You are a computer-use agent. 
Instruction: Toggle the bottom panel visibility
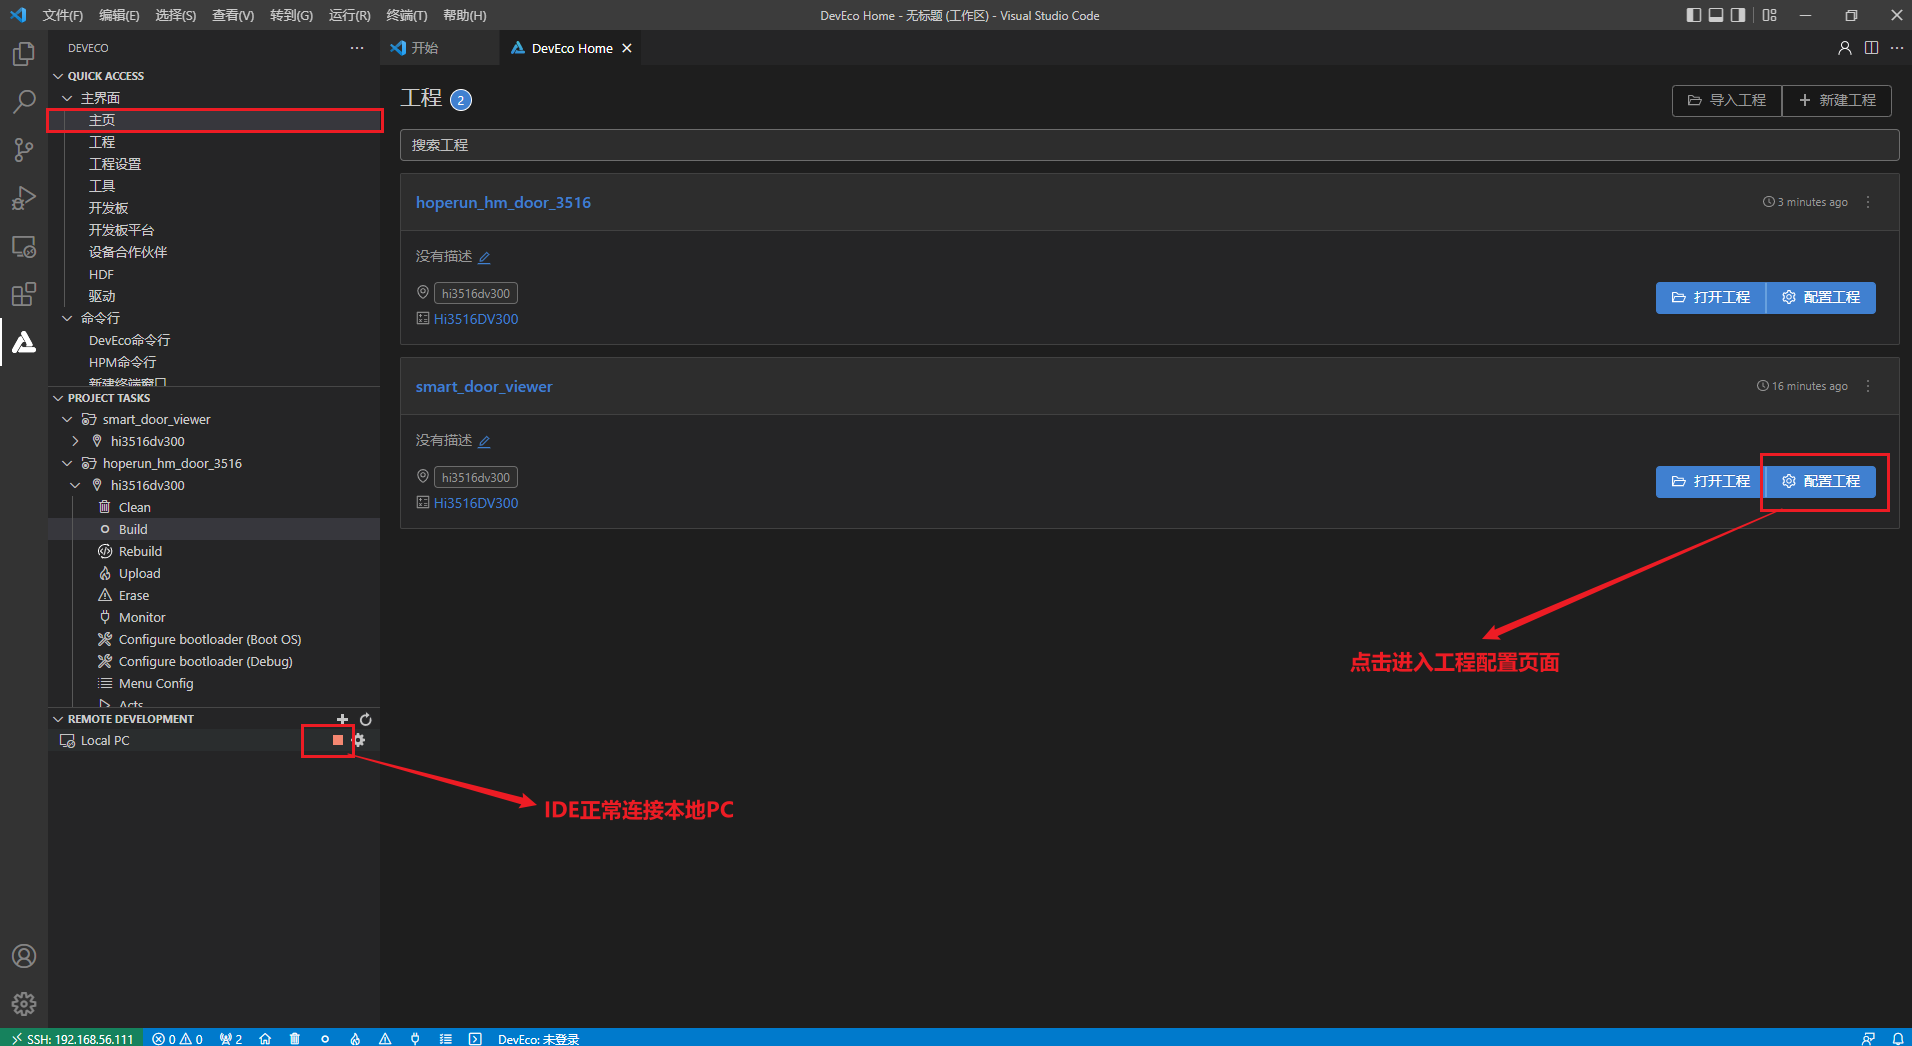tap(1716, 15)
